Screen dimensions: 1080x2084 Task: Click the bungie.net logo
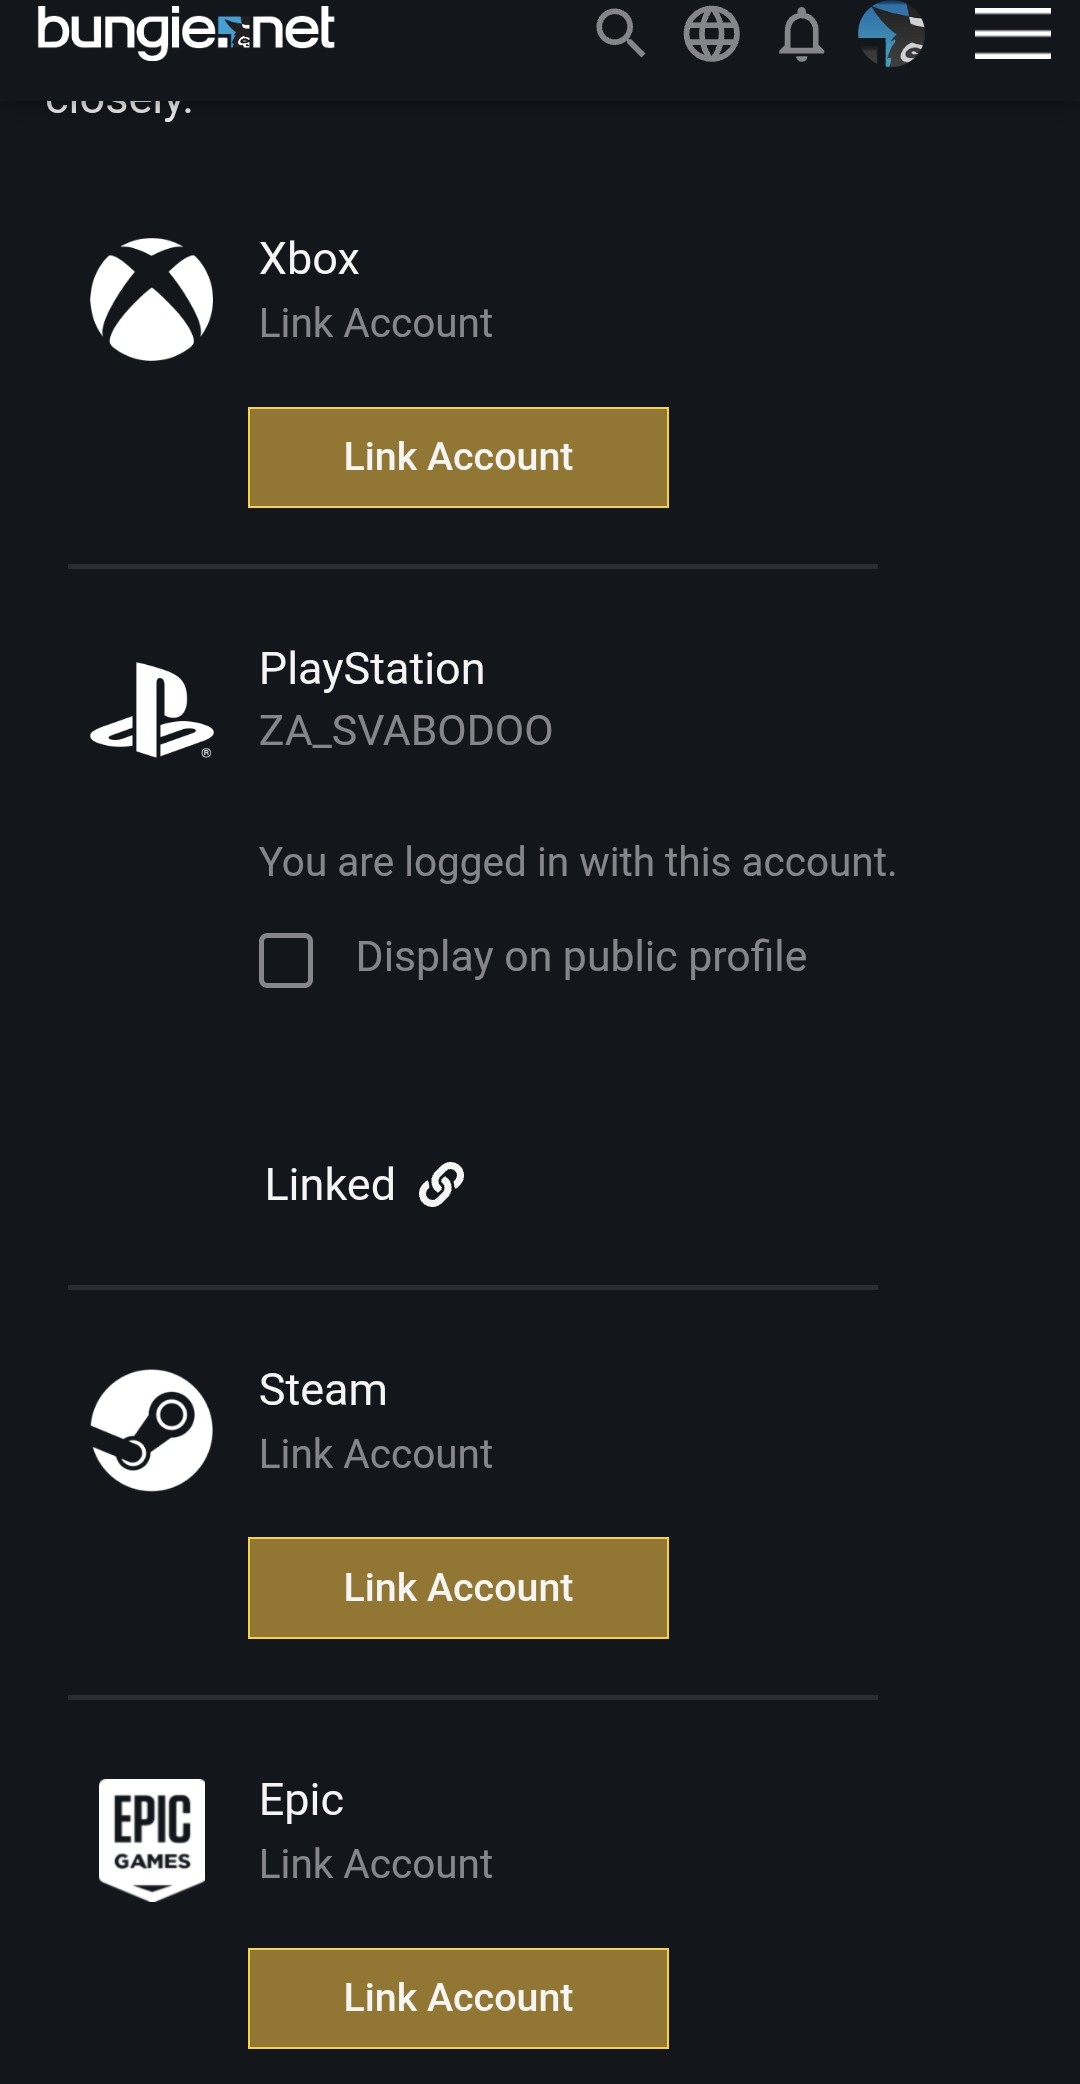pos(186,30)
